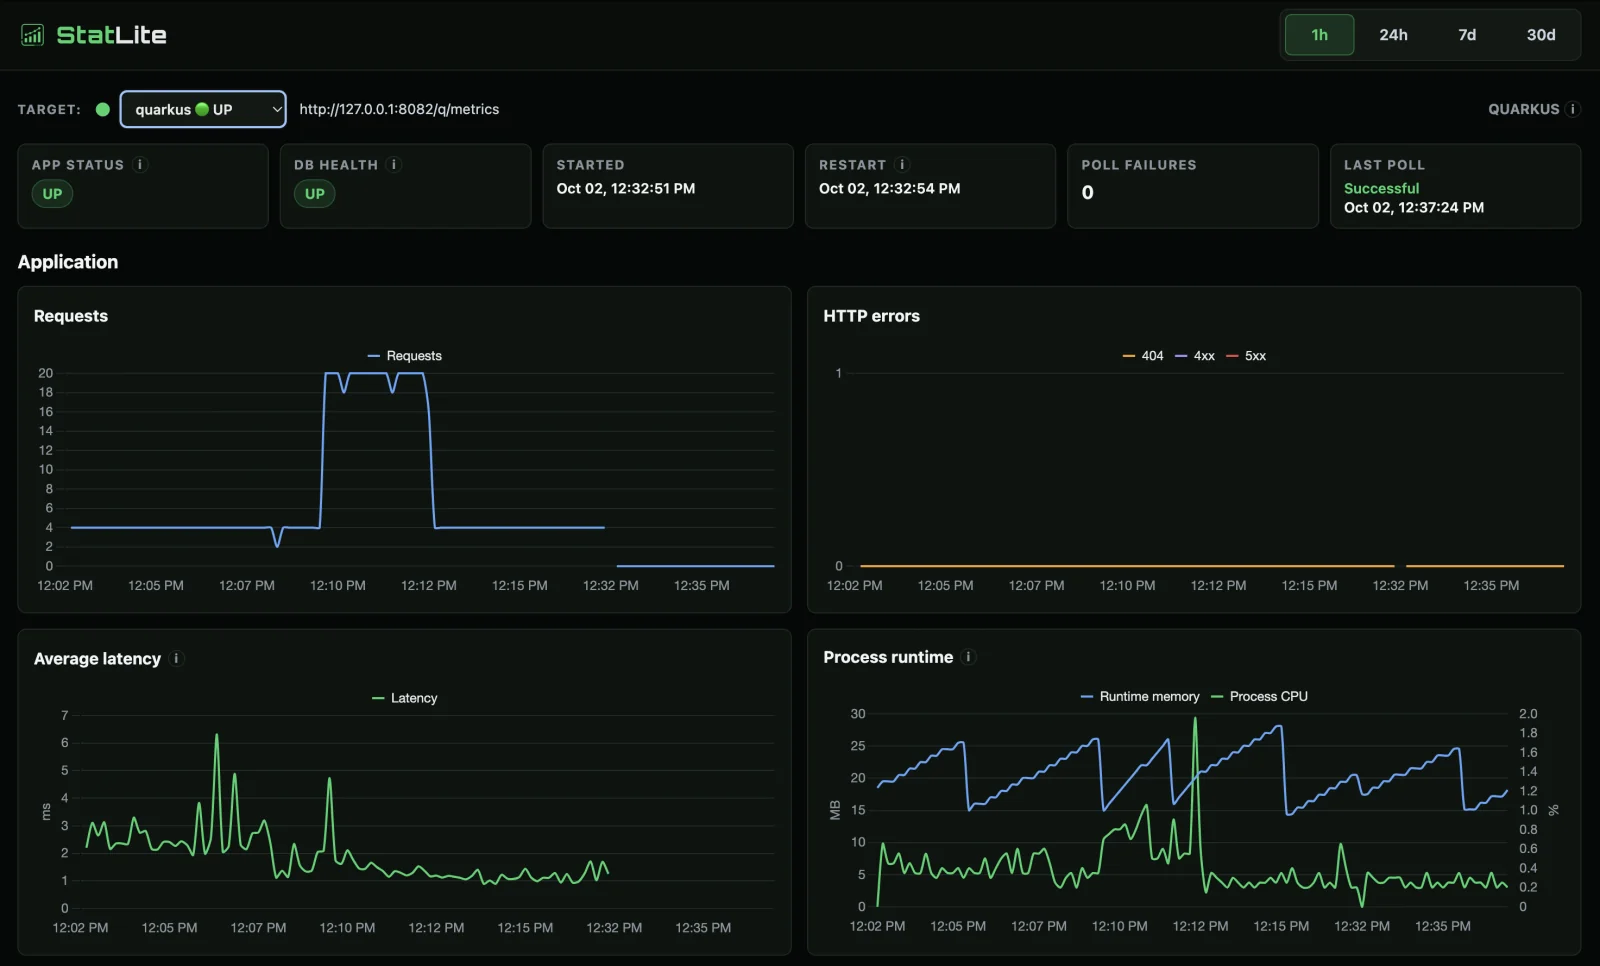
Task: Switch to the 7d time range
Action: 1467,35
